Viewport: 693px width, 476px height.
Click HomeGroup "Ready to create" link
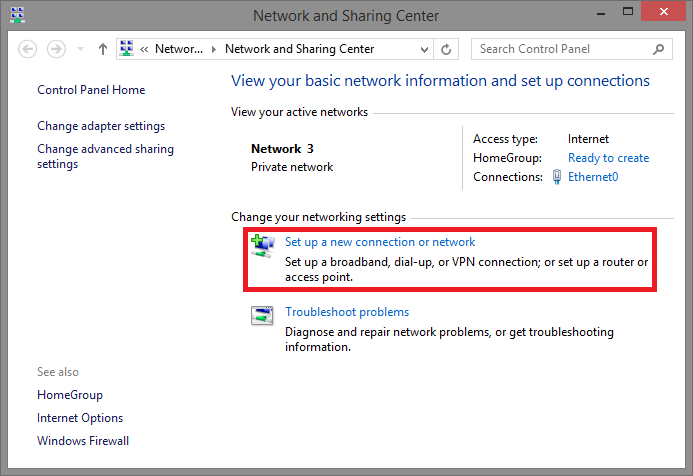tap(608, 158)
